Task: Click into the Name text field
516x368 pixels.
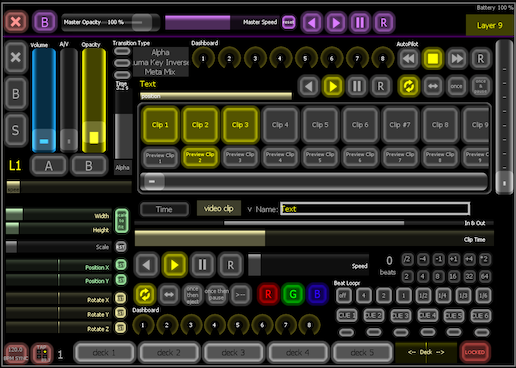Action: click(x=375, y=209)
